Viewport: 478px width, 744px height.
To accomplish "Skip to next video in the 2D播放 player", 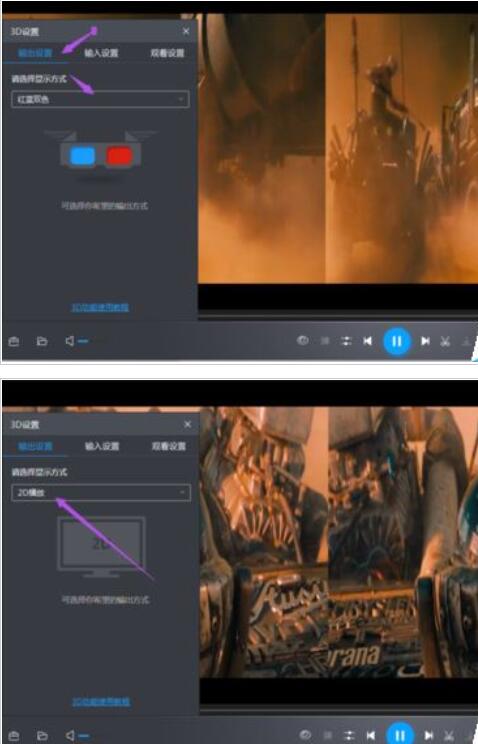I will 429,735.
